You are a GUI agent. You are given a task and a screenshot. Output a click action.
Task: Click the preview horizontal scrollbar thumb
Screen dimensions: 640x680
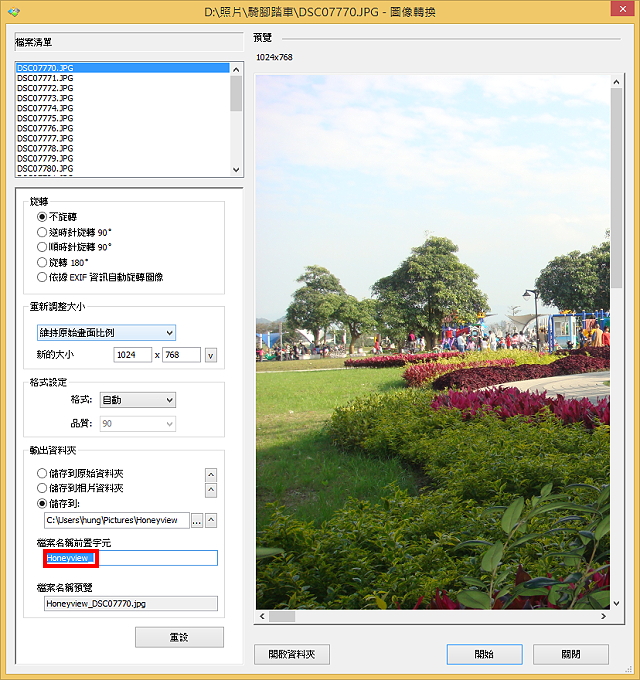tap(282, 616)
